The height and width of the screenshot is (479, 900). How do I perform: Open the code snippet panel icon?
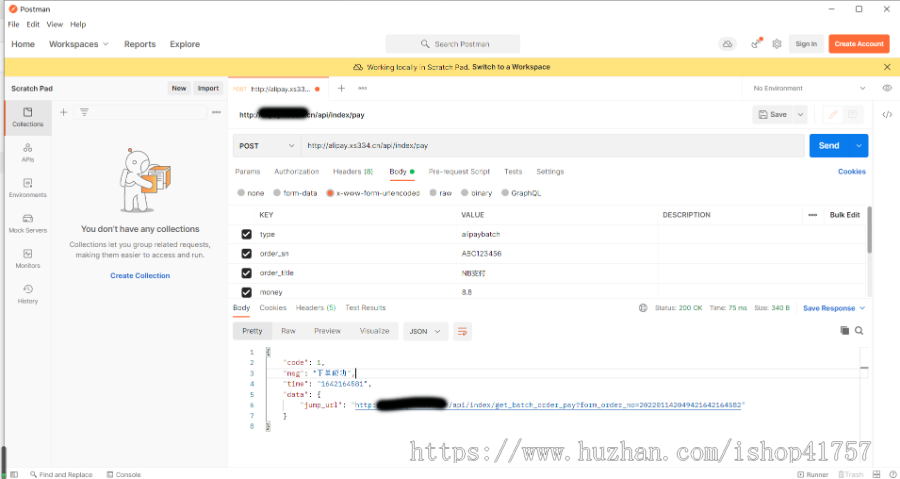point(887,115)
